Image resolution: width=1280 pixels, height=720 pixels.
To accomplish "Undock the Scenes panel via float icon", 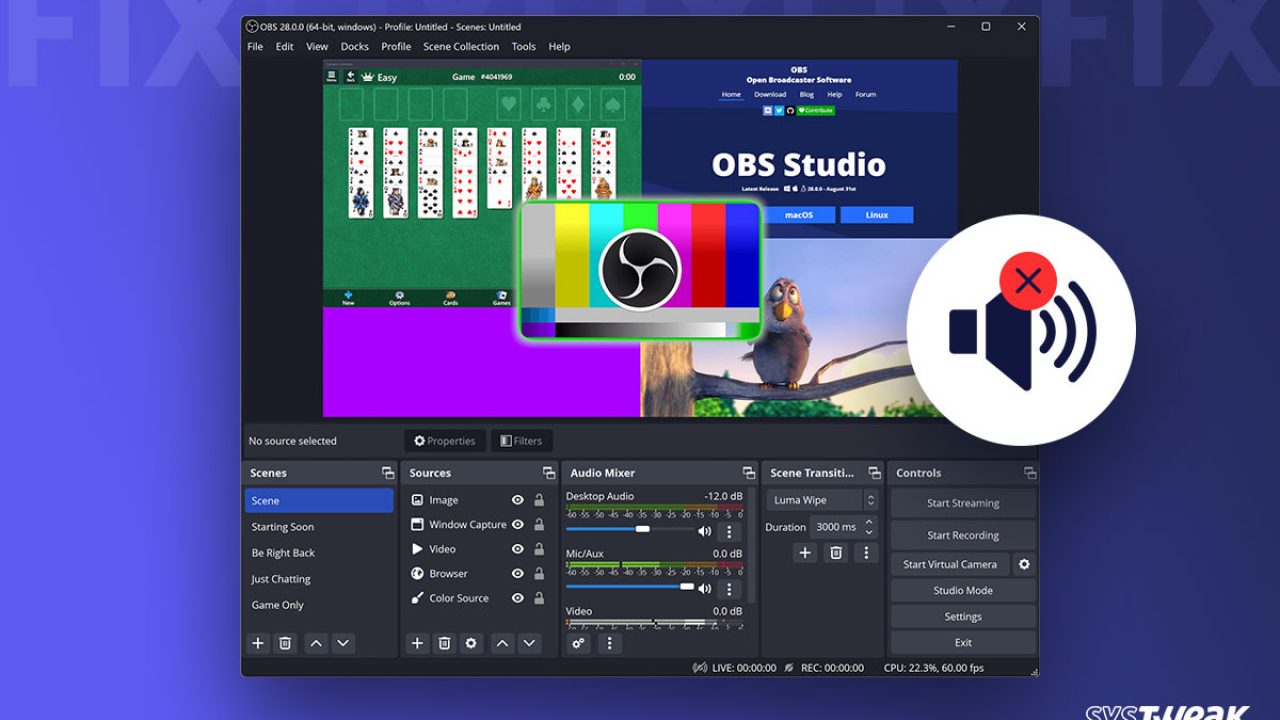I will [x=388, y=473].
